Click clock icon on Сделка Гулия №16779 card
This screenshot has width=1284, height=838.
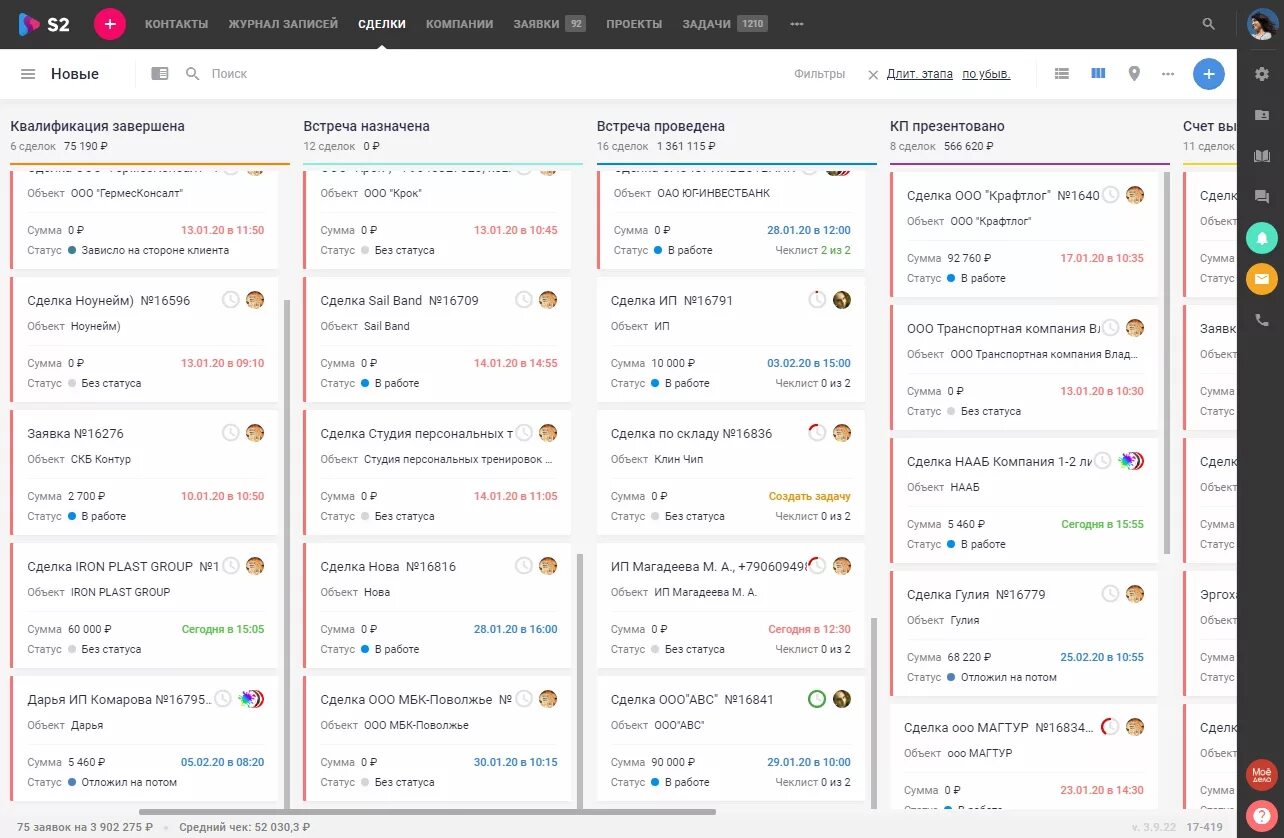coord(1110,594)
